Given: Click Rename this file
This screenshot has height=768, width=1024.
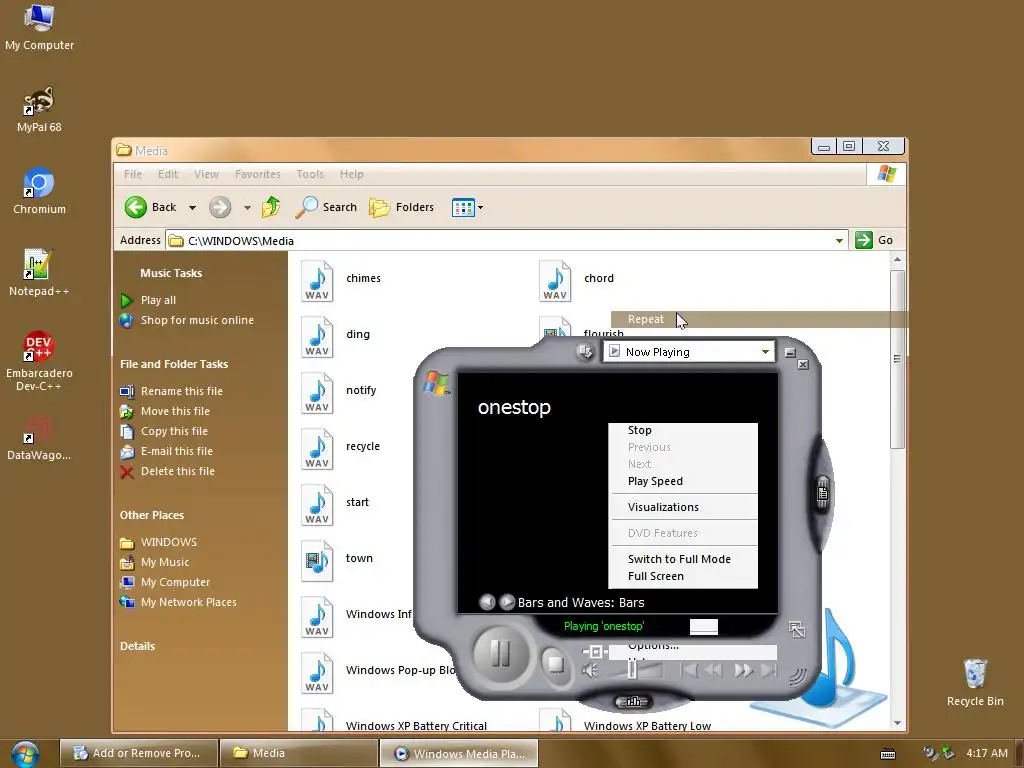Looking at the screenshot, I should pos(182,391).
